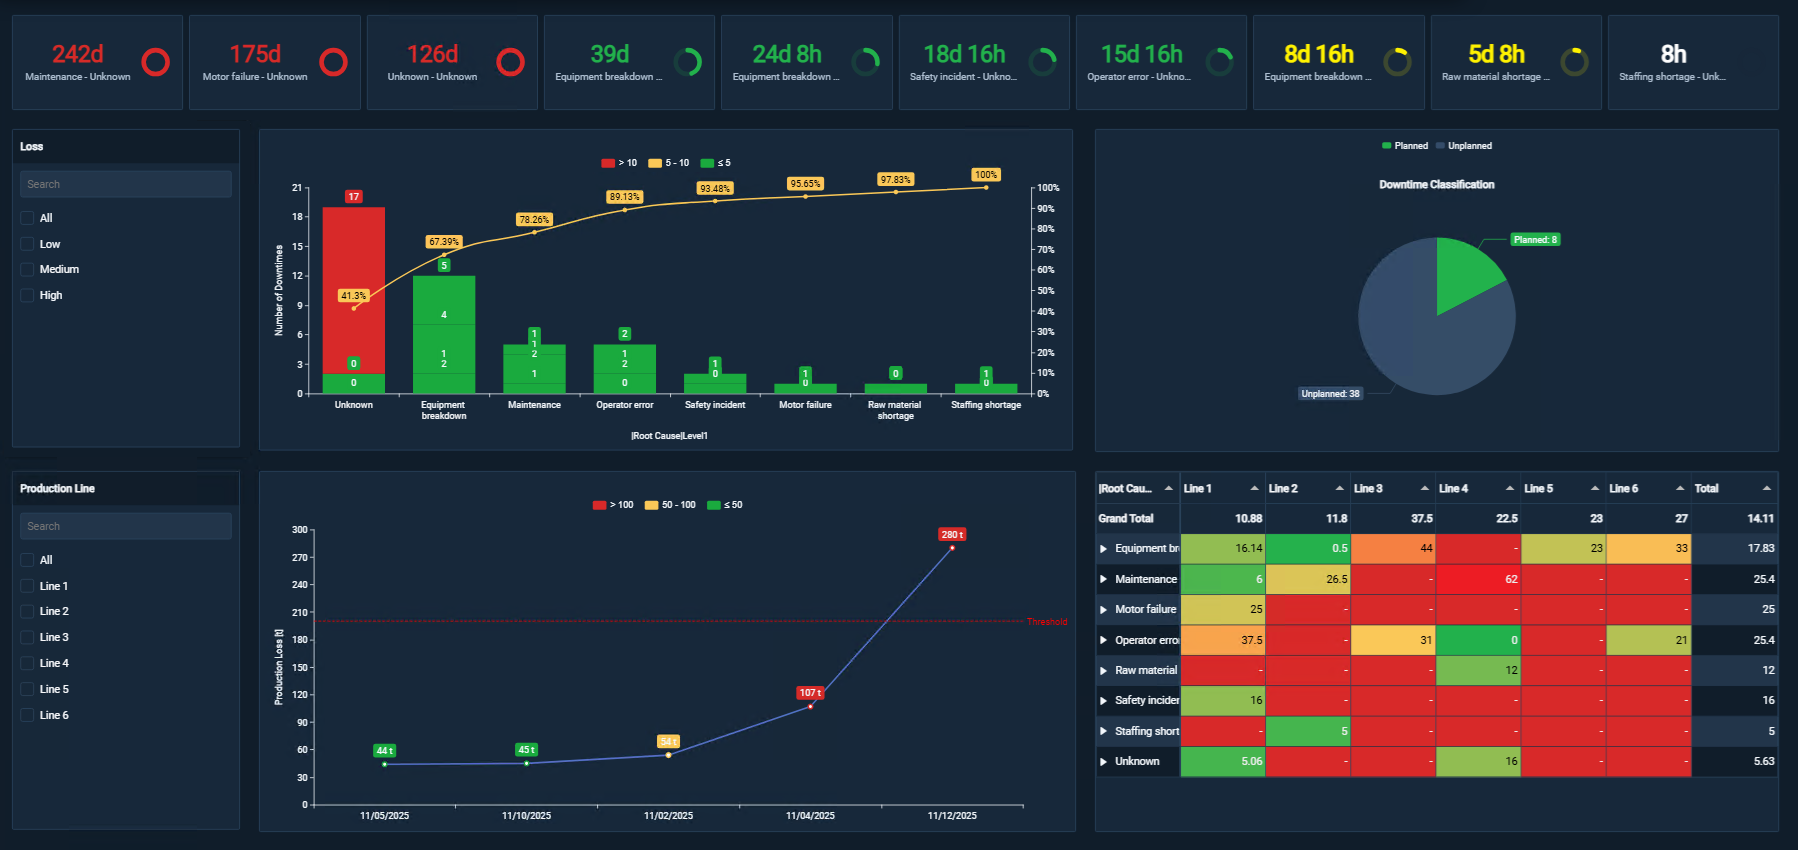Click the Search field in the Production Line panel
The width and height of the screenshot is (1798, 850).
126,526
